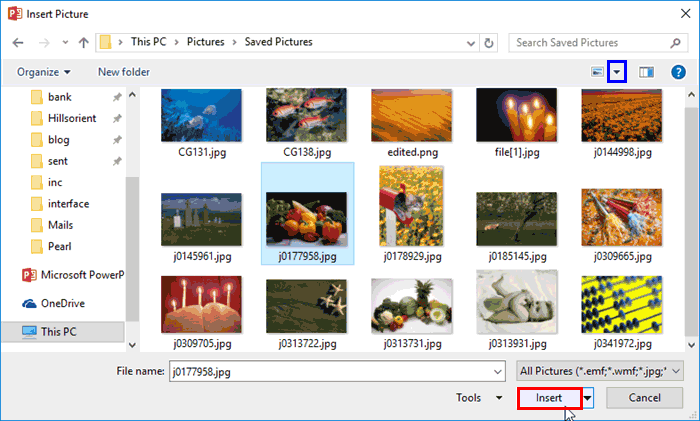
Task: Open the recent locations dropdown arrow
Action: (65, 43)
